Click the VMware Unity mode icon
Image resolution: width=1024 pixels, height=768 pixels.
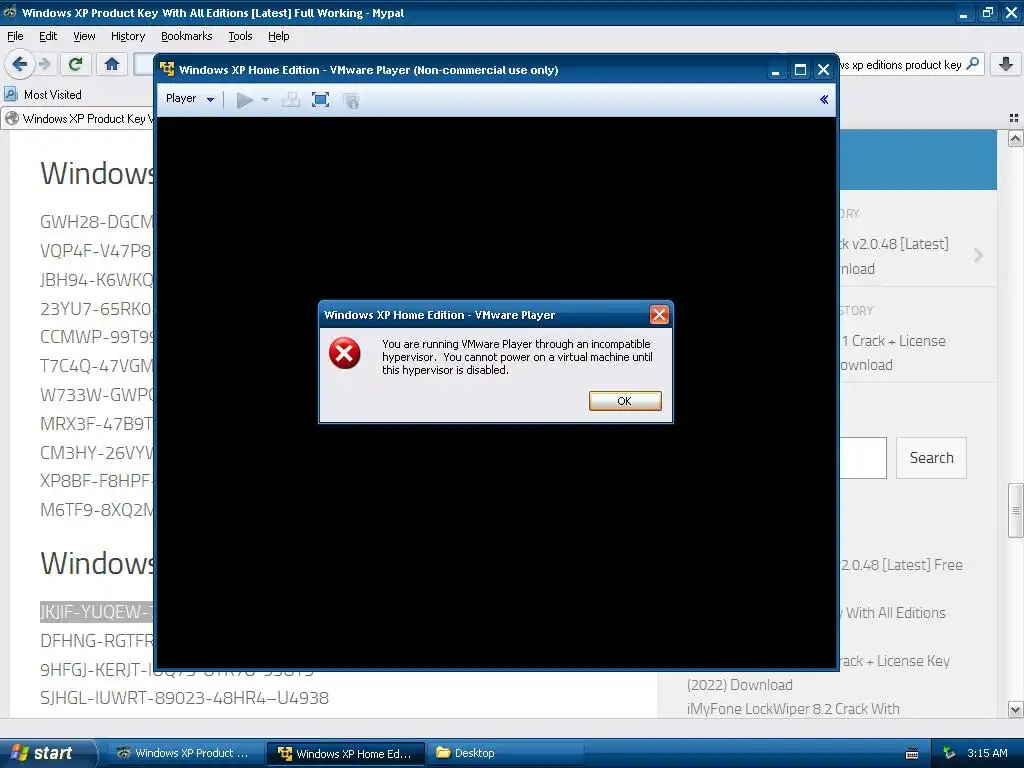(351, 100)
